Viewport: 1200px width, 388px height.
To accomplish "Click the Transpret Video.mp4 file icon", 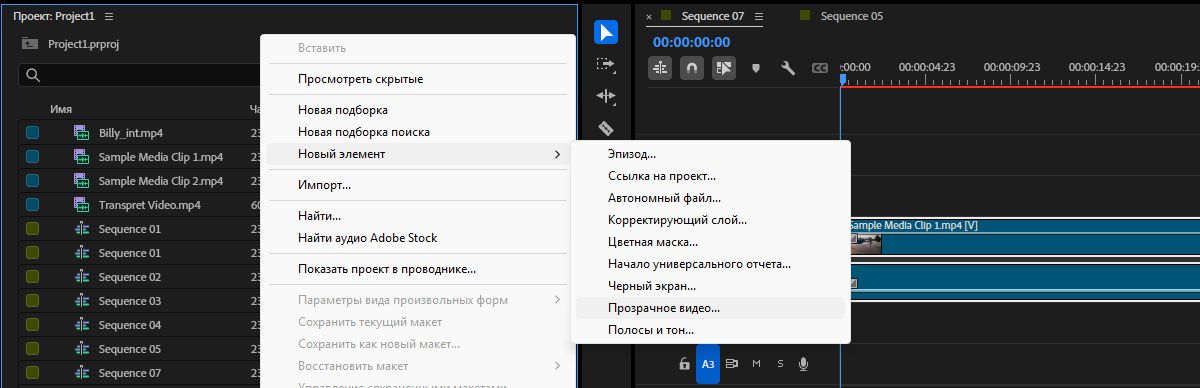I will pyautogui.click(x=82, y=205).
